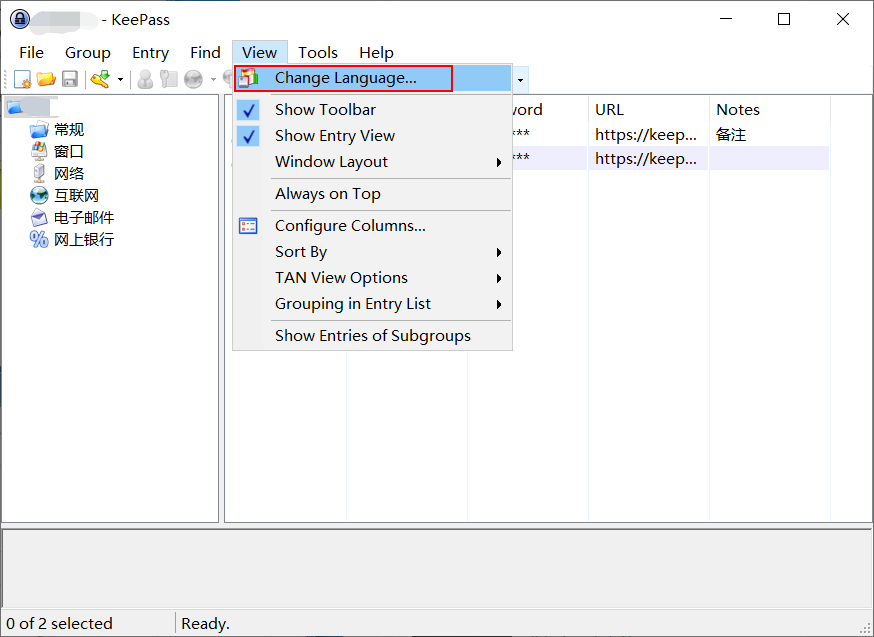
Task: Click the Open database folder icon
Action: click(x=46, y=79)
